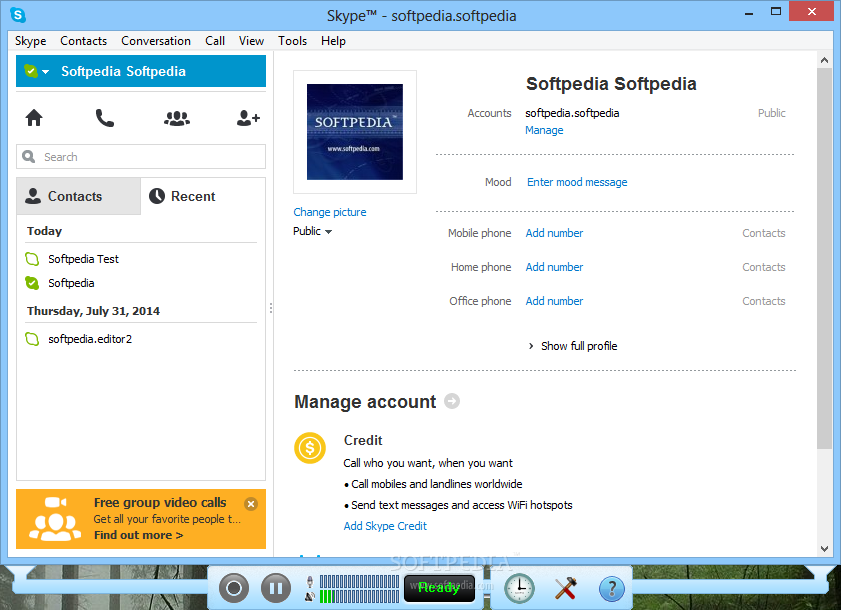Click the vertical scrollbar thumb
This screenshot has height=610, width=841.
824,258
